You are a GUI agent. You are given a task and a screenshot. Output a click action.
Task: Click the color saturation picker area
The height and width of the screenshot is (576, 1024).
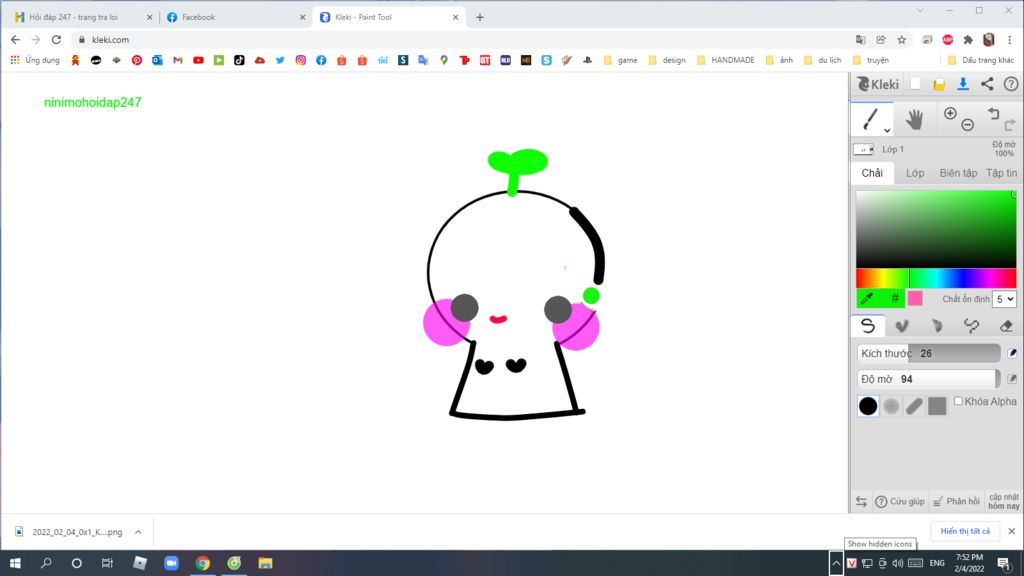[936, 229]
